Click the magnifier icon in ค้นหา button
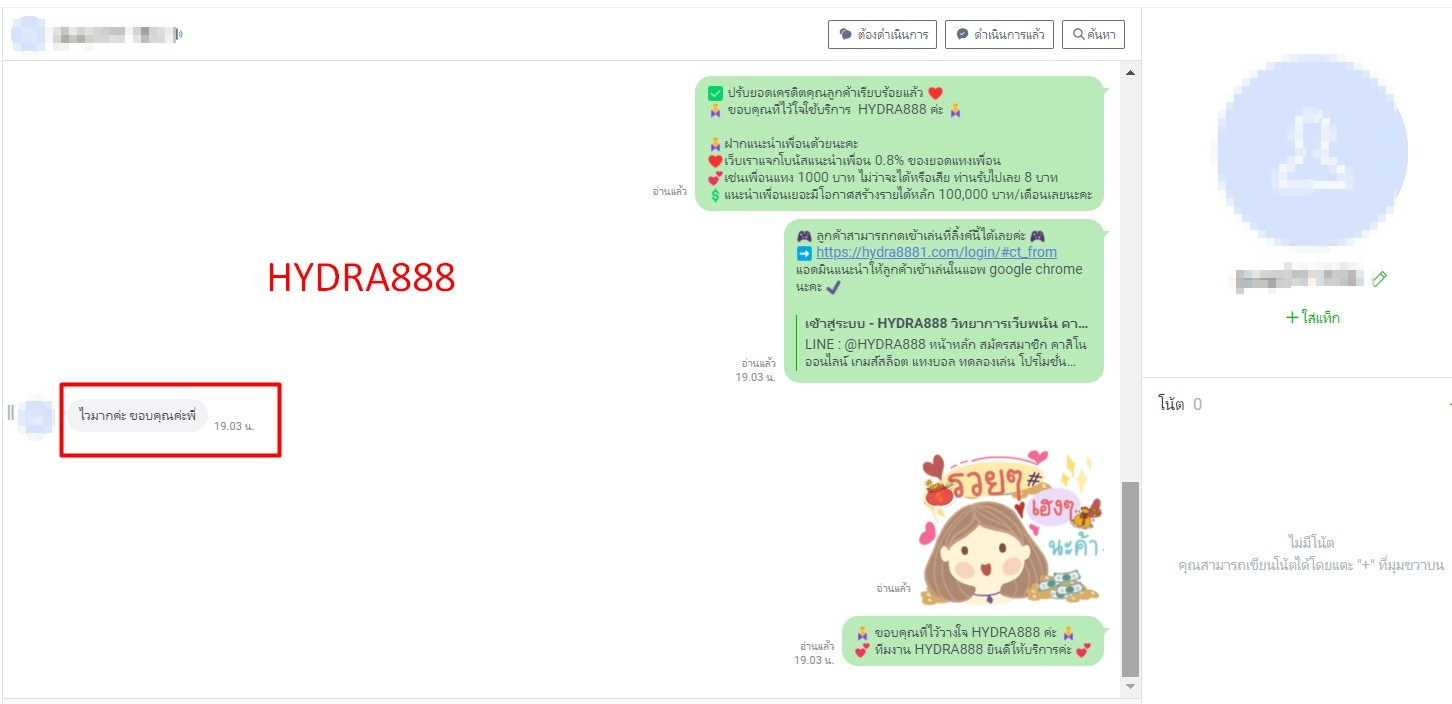Image resolution: width=1452 pixels, height=704 pixels. coord(1079,34)
